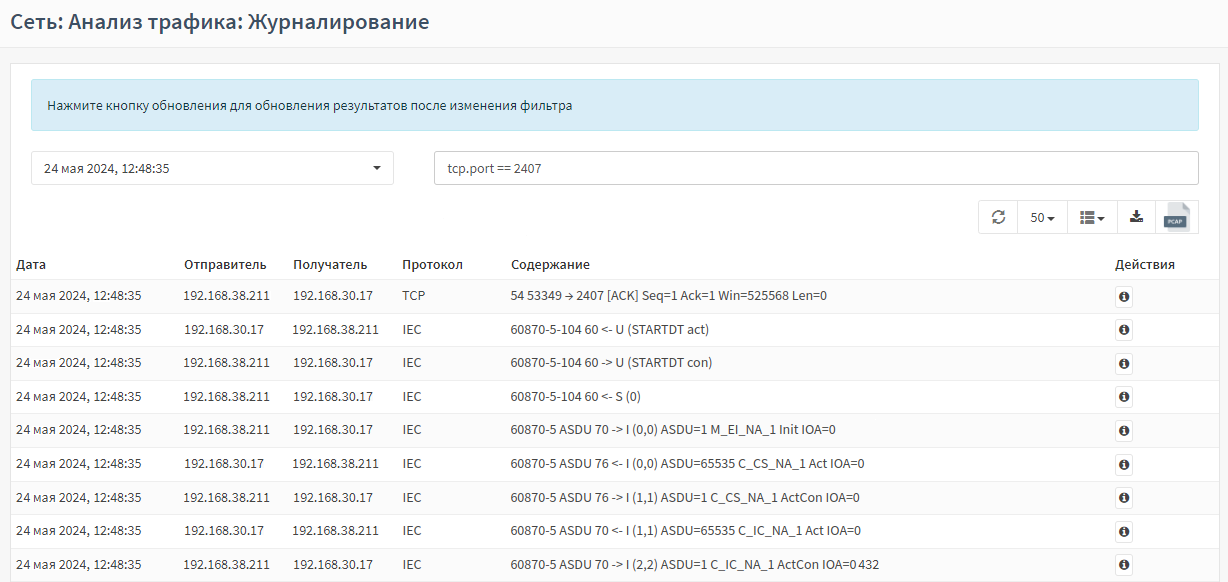Open info for the C_IC_NA_1 Act row
The image size is (1228, 582).
(x=1124, y=531)
